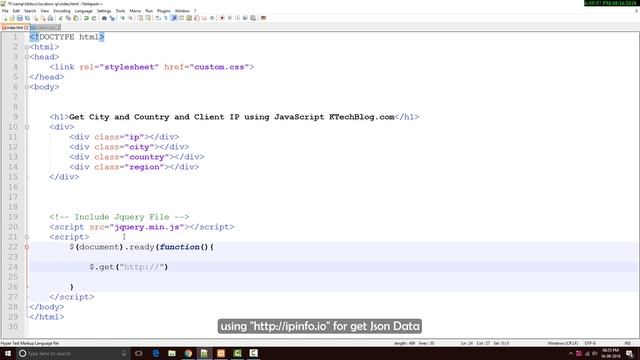
Task: Open Find with the binoculars icon
Action: click(x=104, y=18)
